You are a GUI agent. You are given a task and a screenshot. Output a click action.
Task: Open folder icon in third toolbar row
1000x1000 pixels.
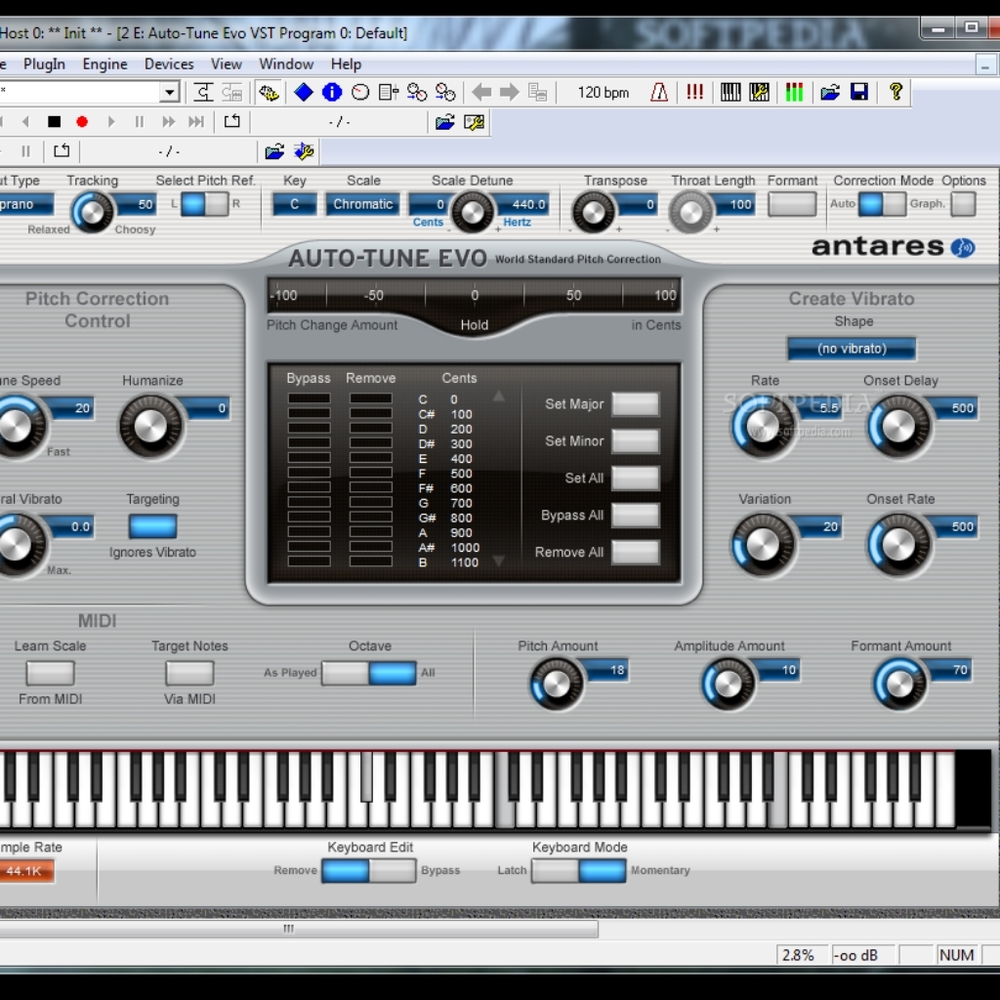click(274, 152)
